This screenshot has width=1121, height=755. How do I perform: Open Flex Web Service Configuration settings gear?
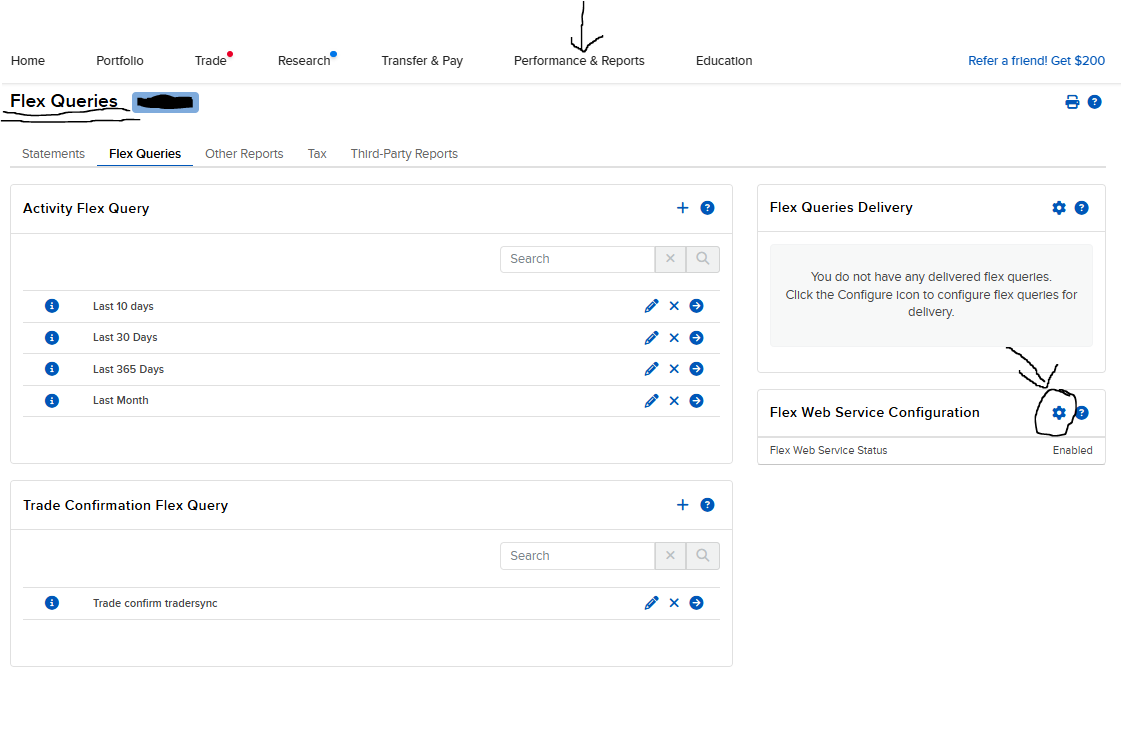1059,413
